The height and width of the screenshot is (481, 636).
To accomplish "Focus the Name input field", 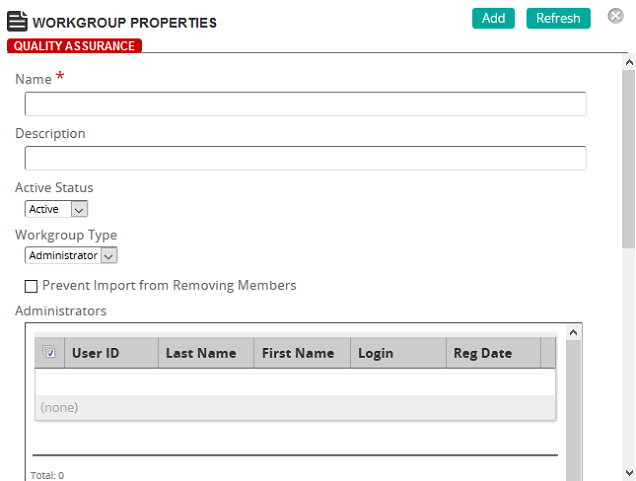I will point(305,104).
